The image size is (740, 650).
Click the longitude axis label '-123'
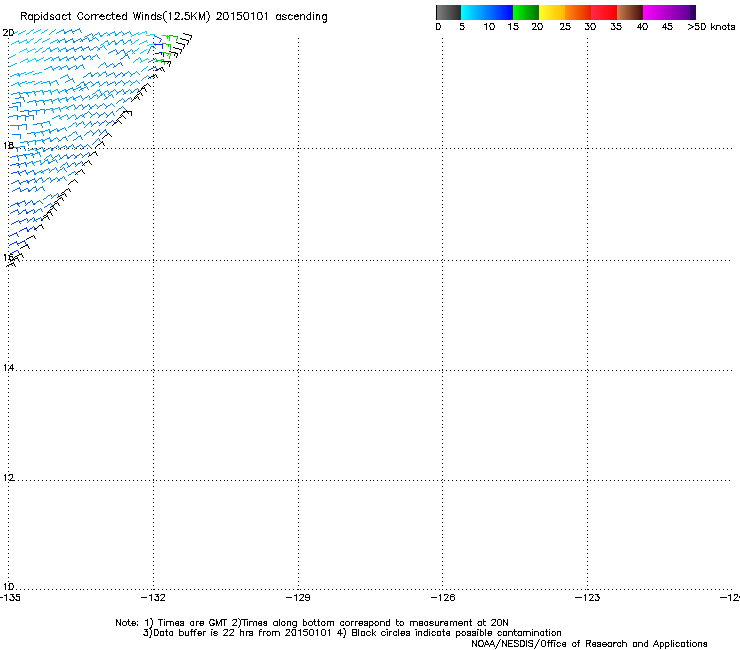pos(588,598)
